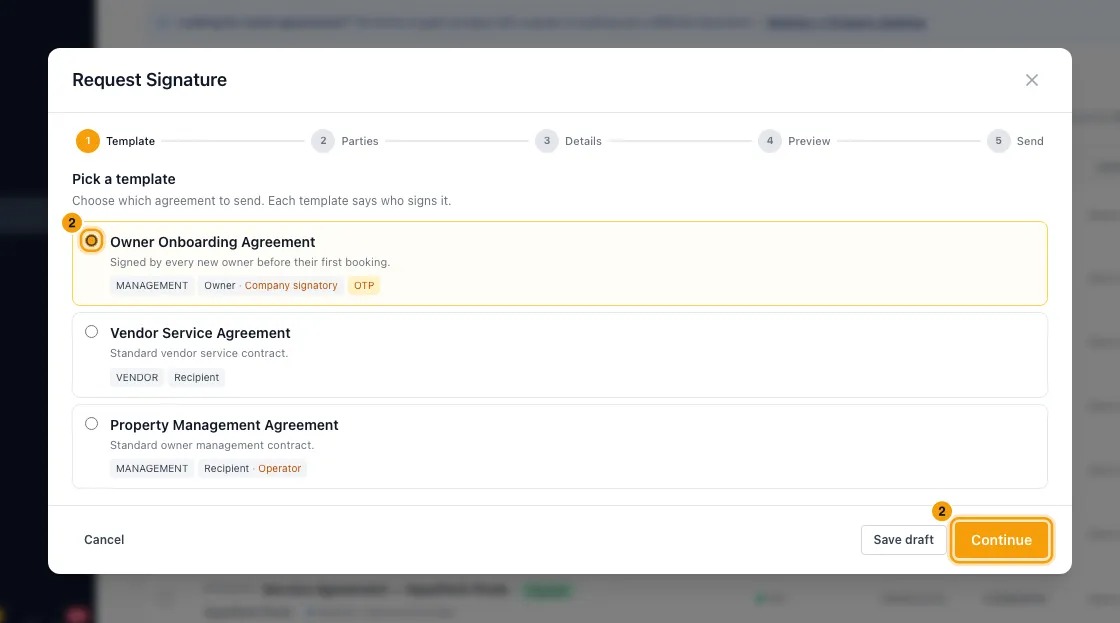1120x623 pixels.
Task: Go to the Template step 1 circle
Action: click(88, 141)
